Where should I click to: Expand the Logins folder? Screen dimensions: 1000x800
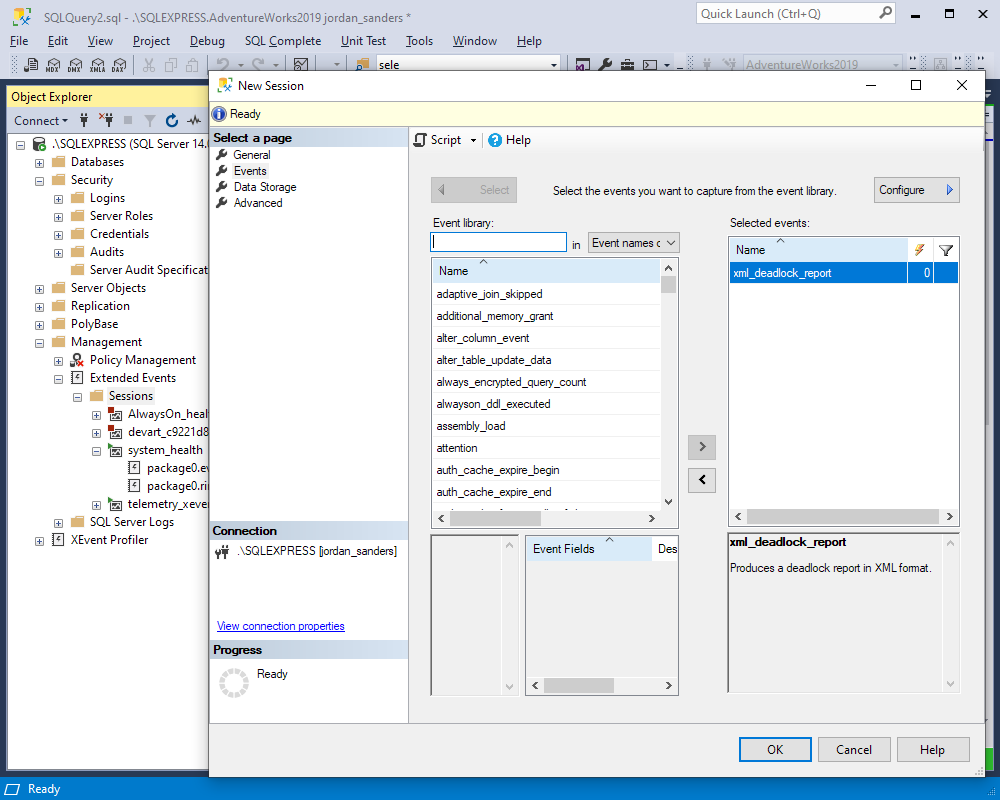pyautogui.click(x=59, y=199)
